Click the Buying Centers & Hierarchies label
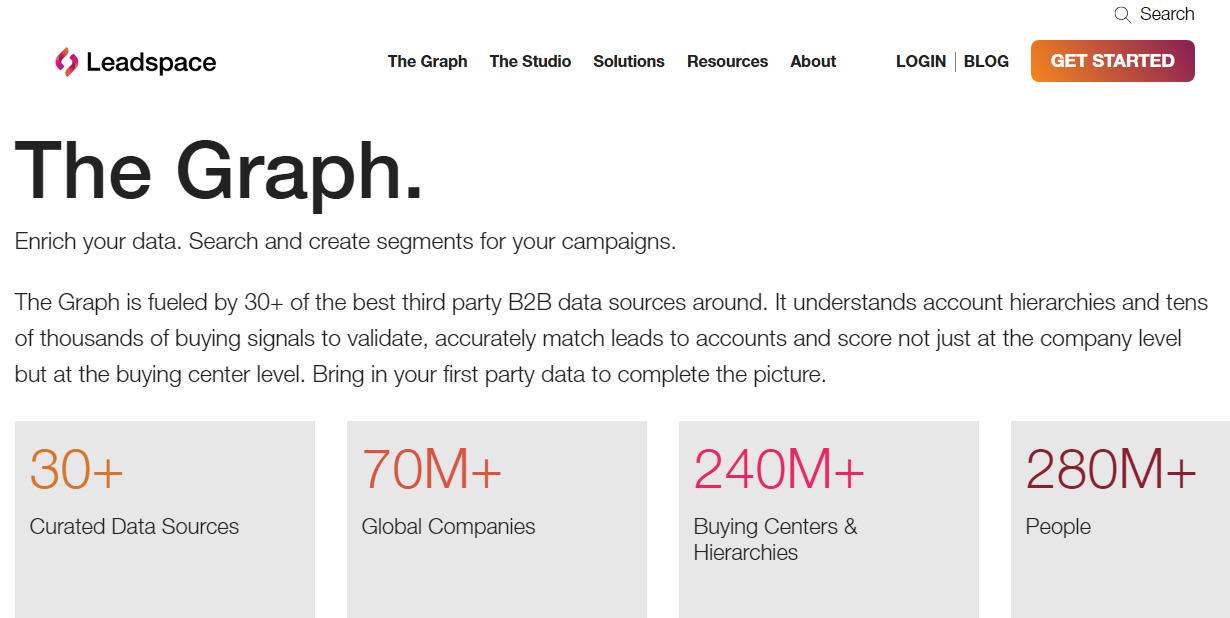Image resolution: width=1230 pixels, height=618 pixels. coord(776,539)
